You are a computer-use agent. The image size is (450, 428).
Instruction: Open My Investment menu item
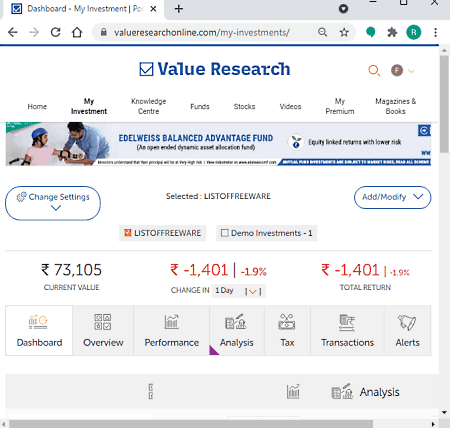89,106
